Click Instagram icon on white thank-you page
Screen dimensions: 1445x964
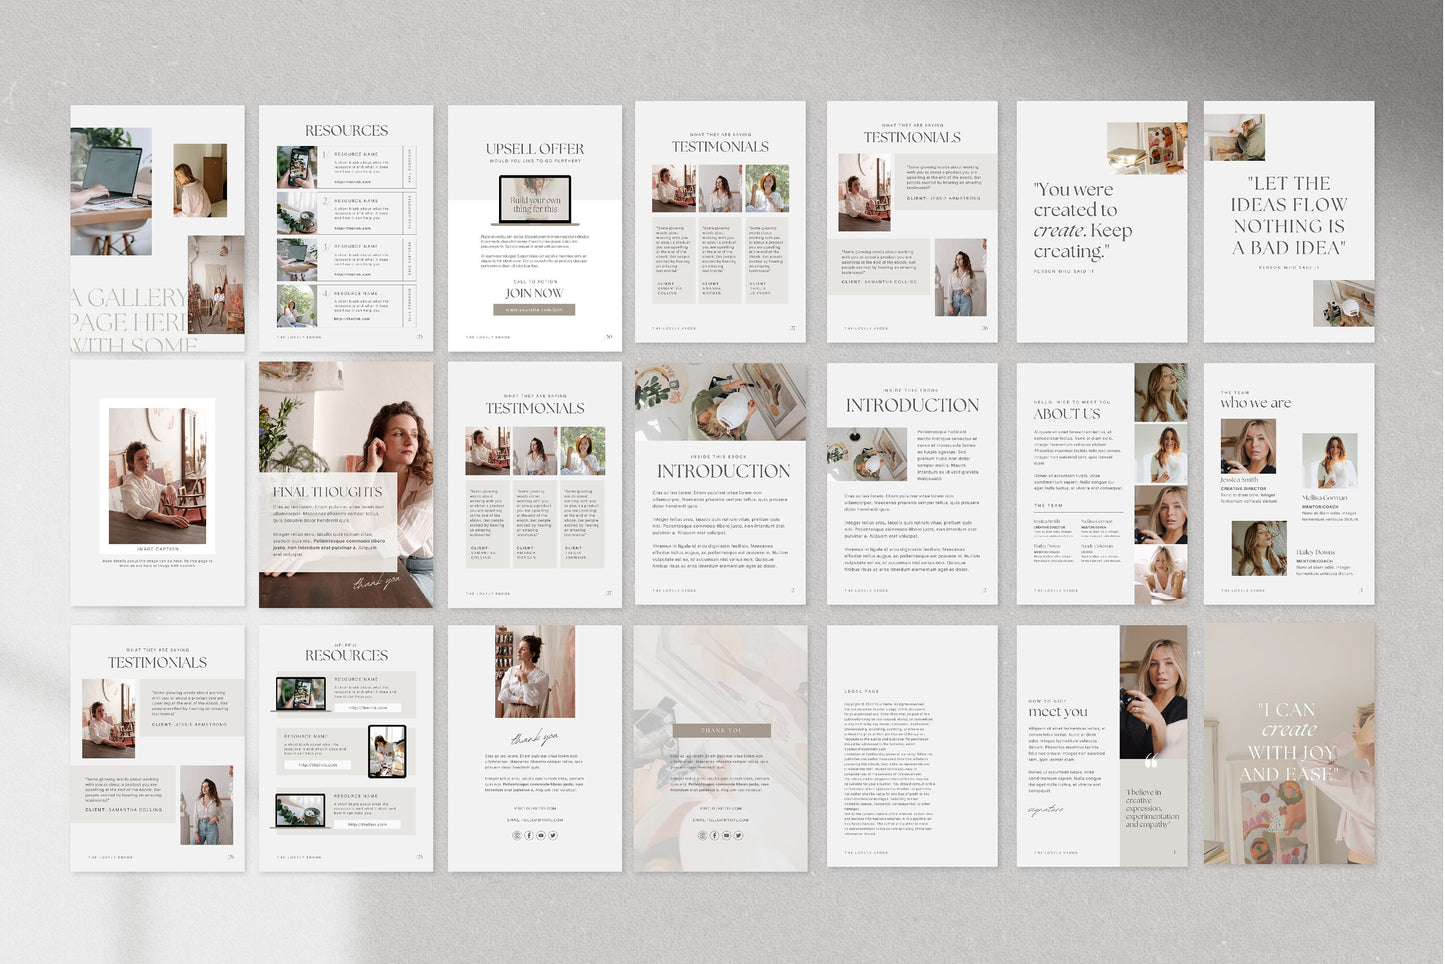coord(517,835)
